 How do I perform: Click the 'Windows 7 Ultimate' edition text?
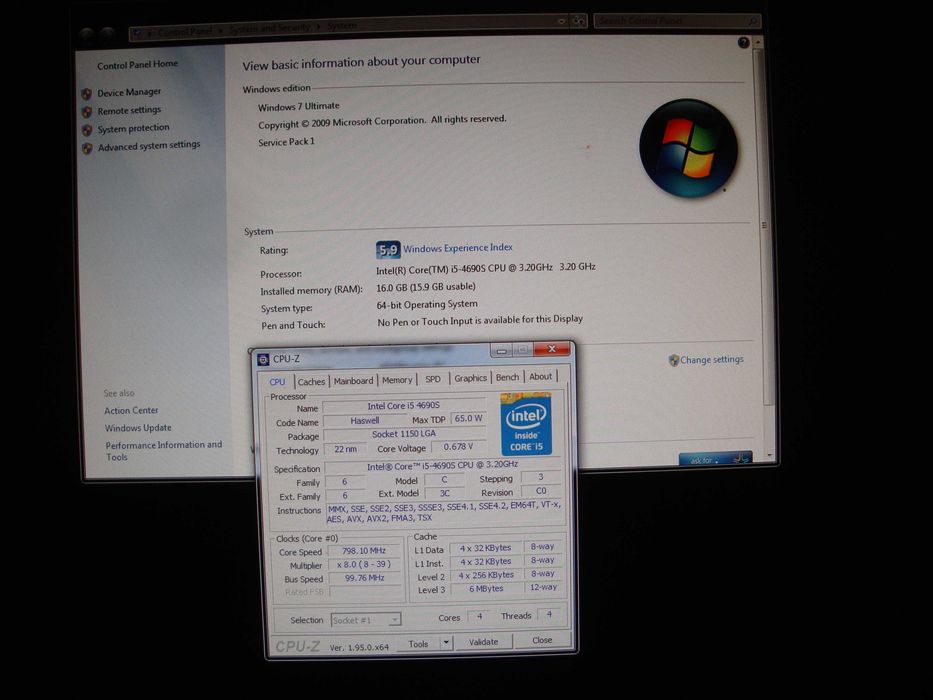[x=299, y=107]
